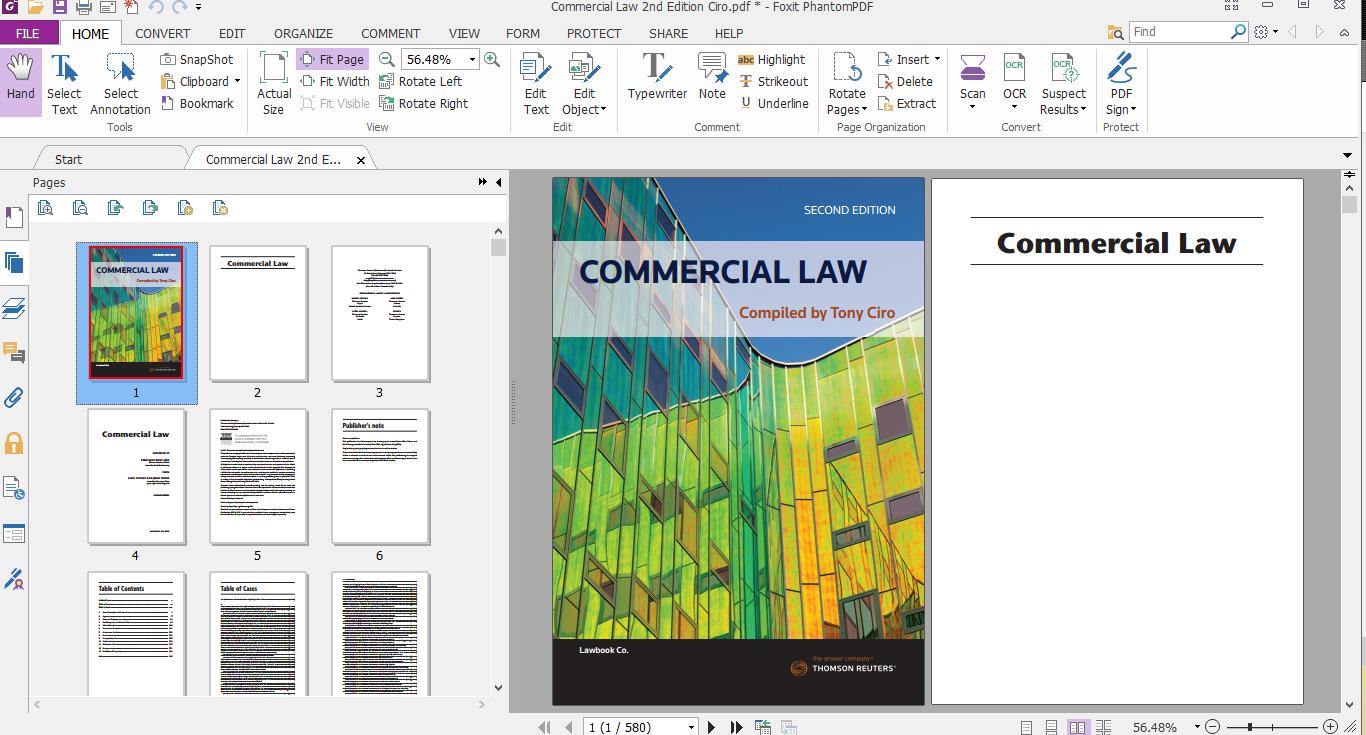Choose the Strikeout markup tool
This screenshot has height=735, width=1366.
click(773, 82)
